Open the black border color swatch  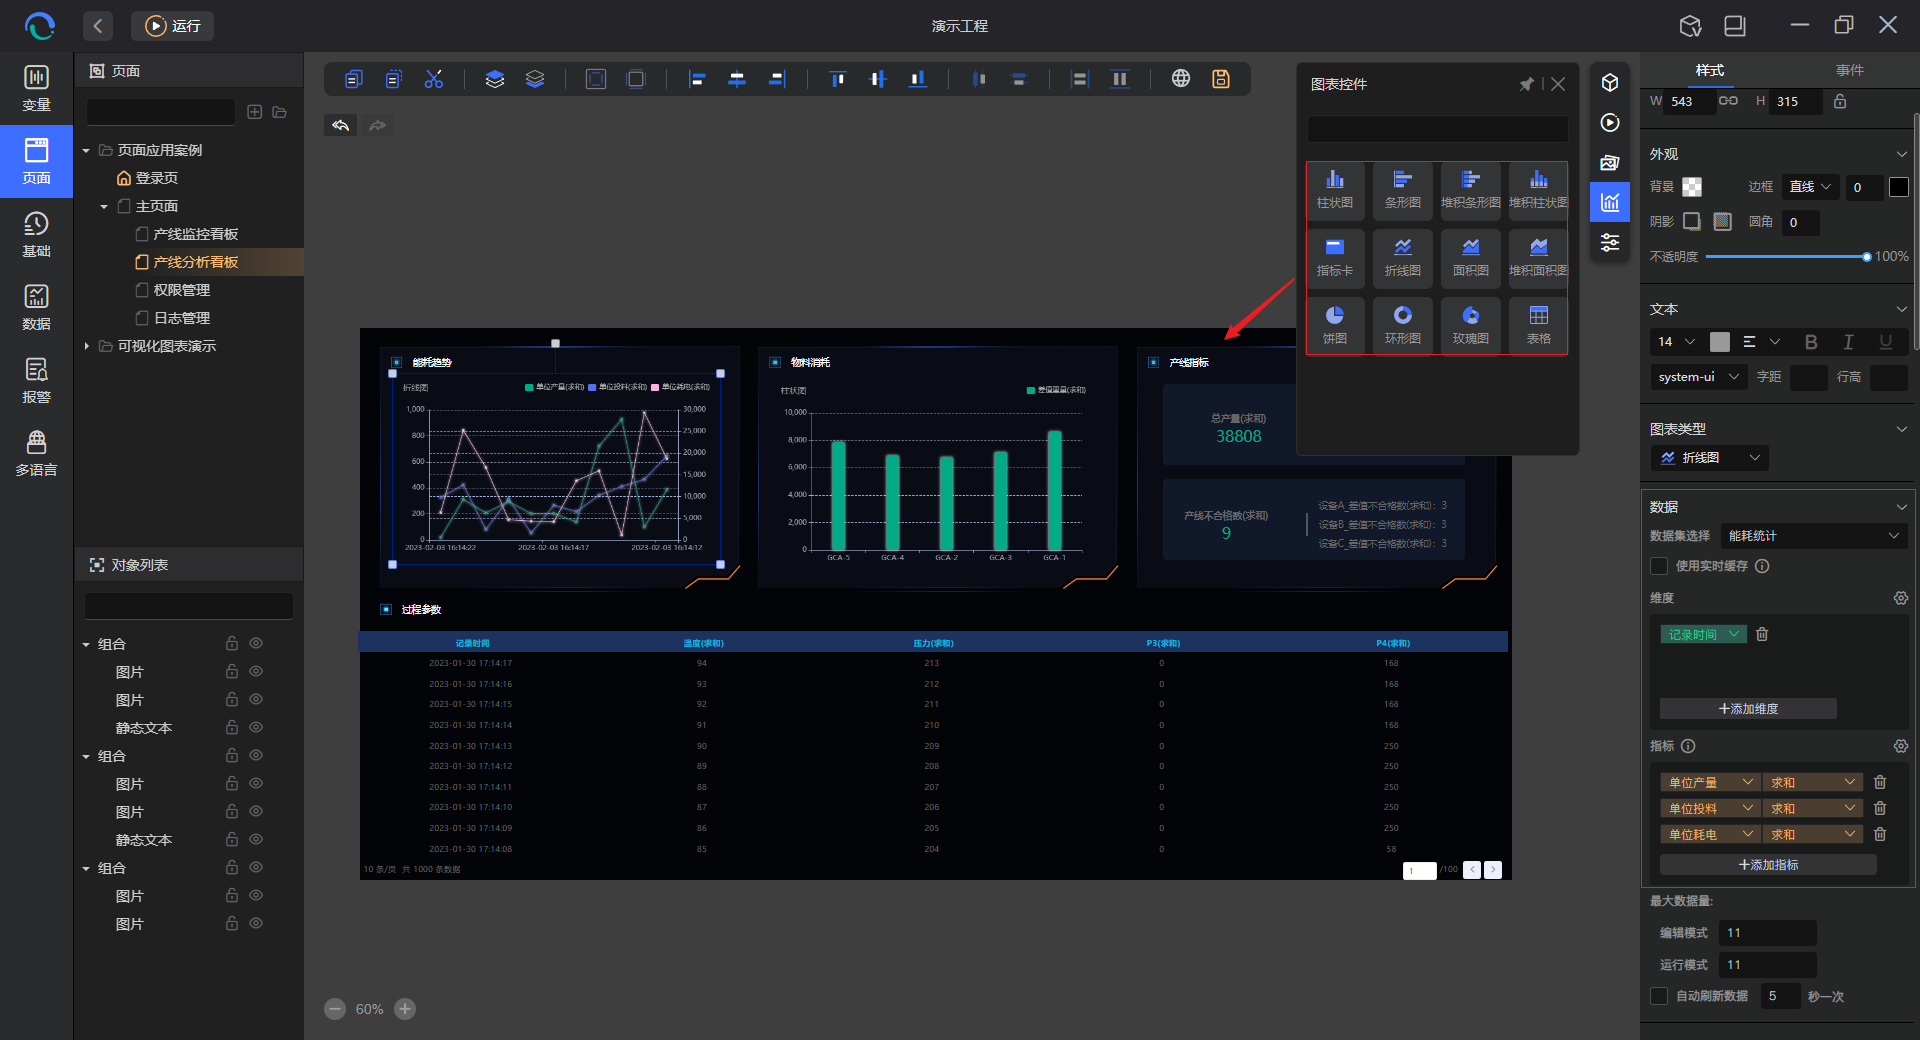[x=1899, y=187]
